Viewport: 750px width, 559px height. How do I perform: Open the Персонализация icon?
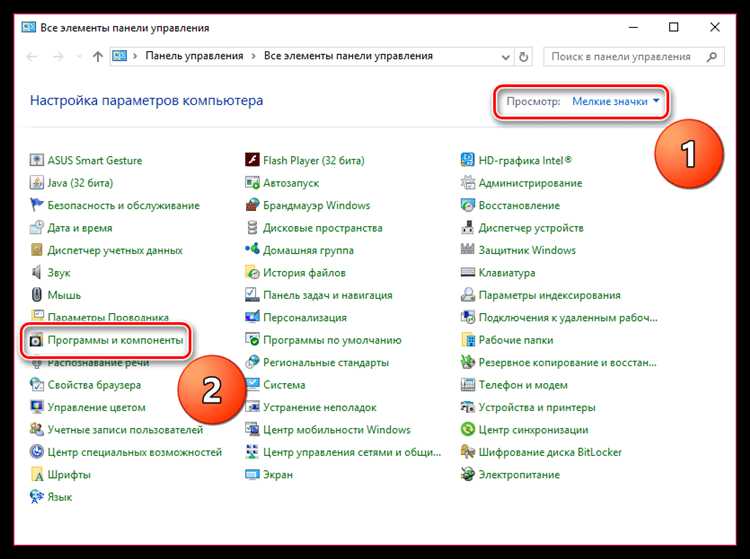coord(252,318)
